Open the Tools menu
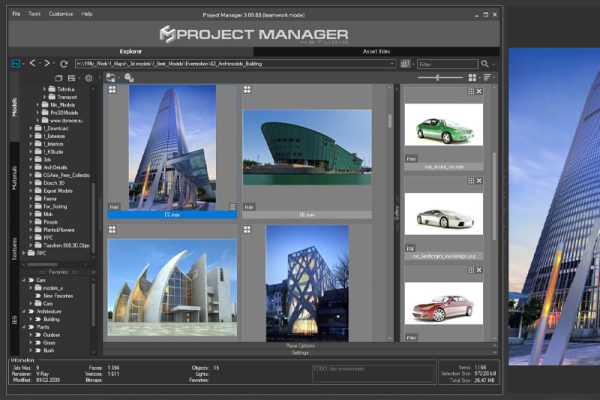Viewport: 600px width, 400px height. (34, 14)
